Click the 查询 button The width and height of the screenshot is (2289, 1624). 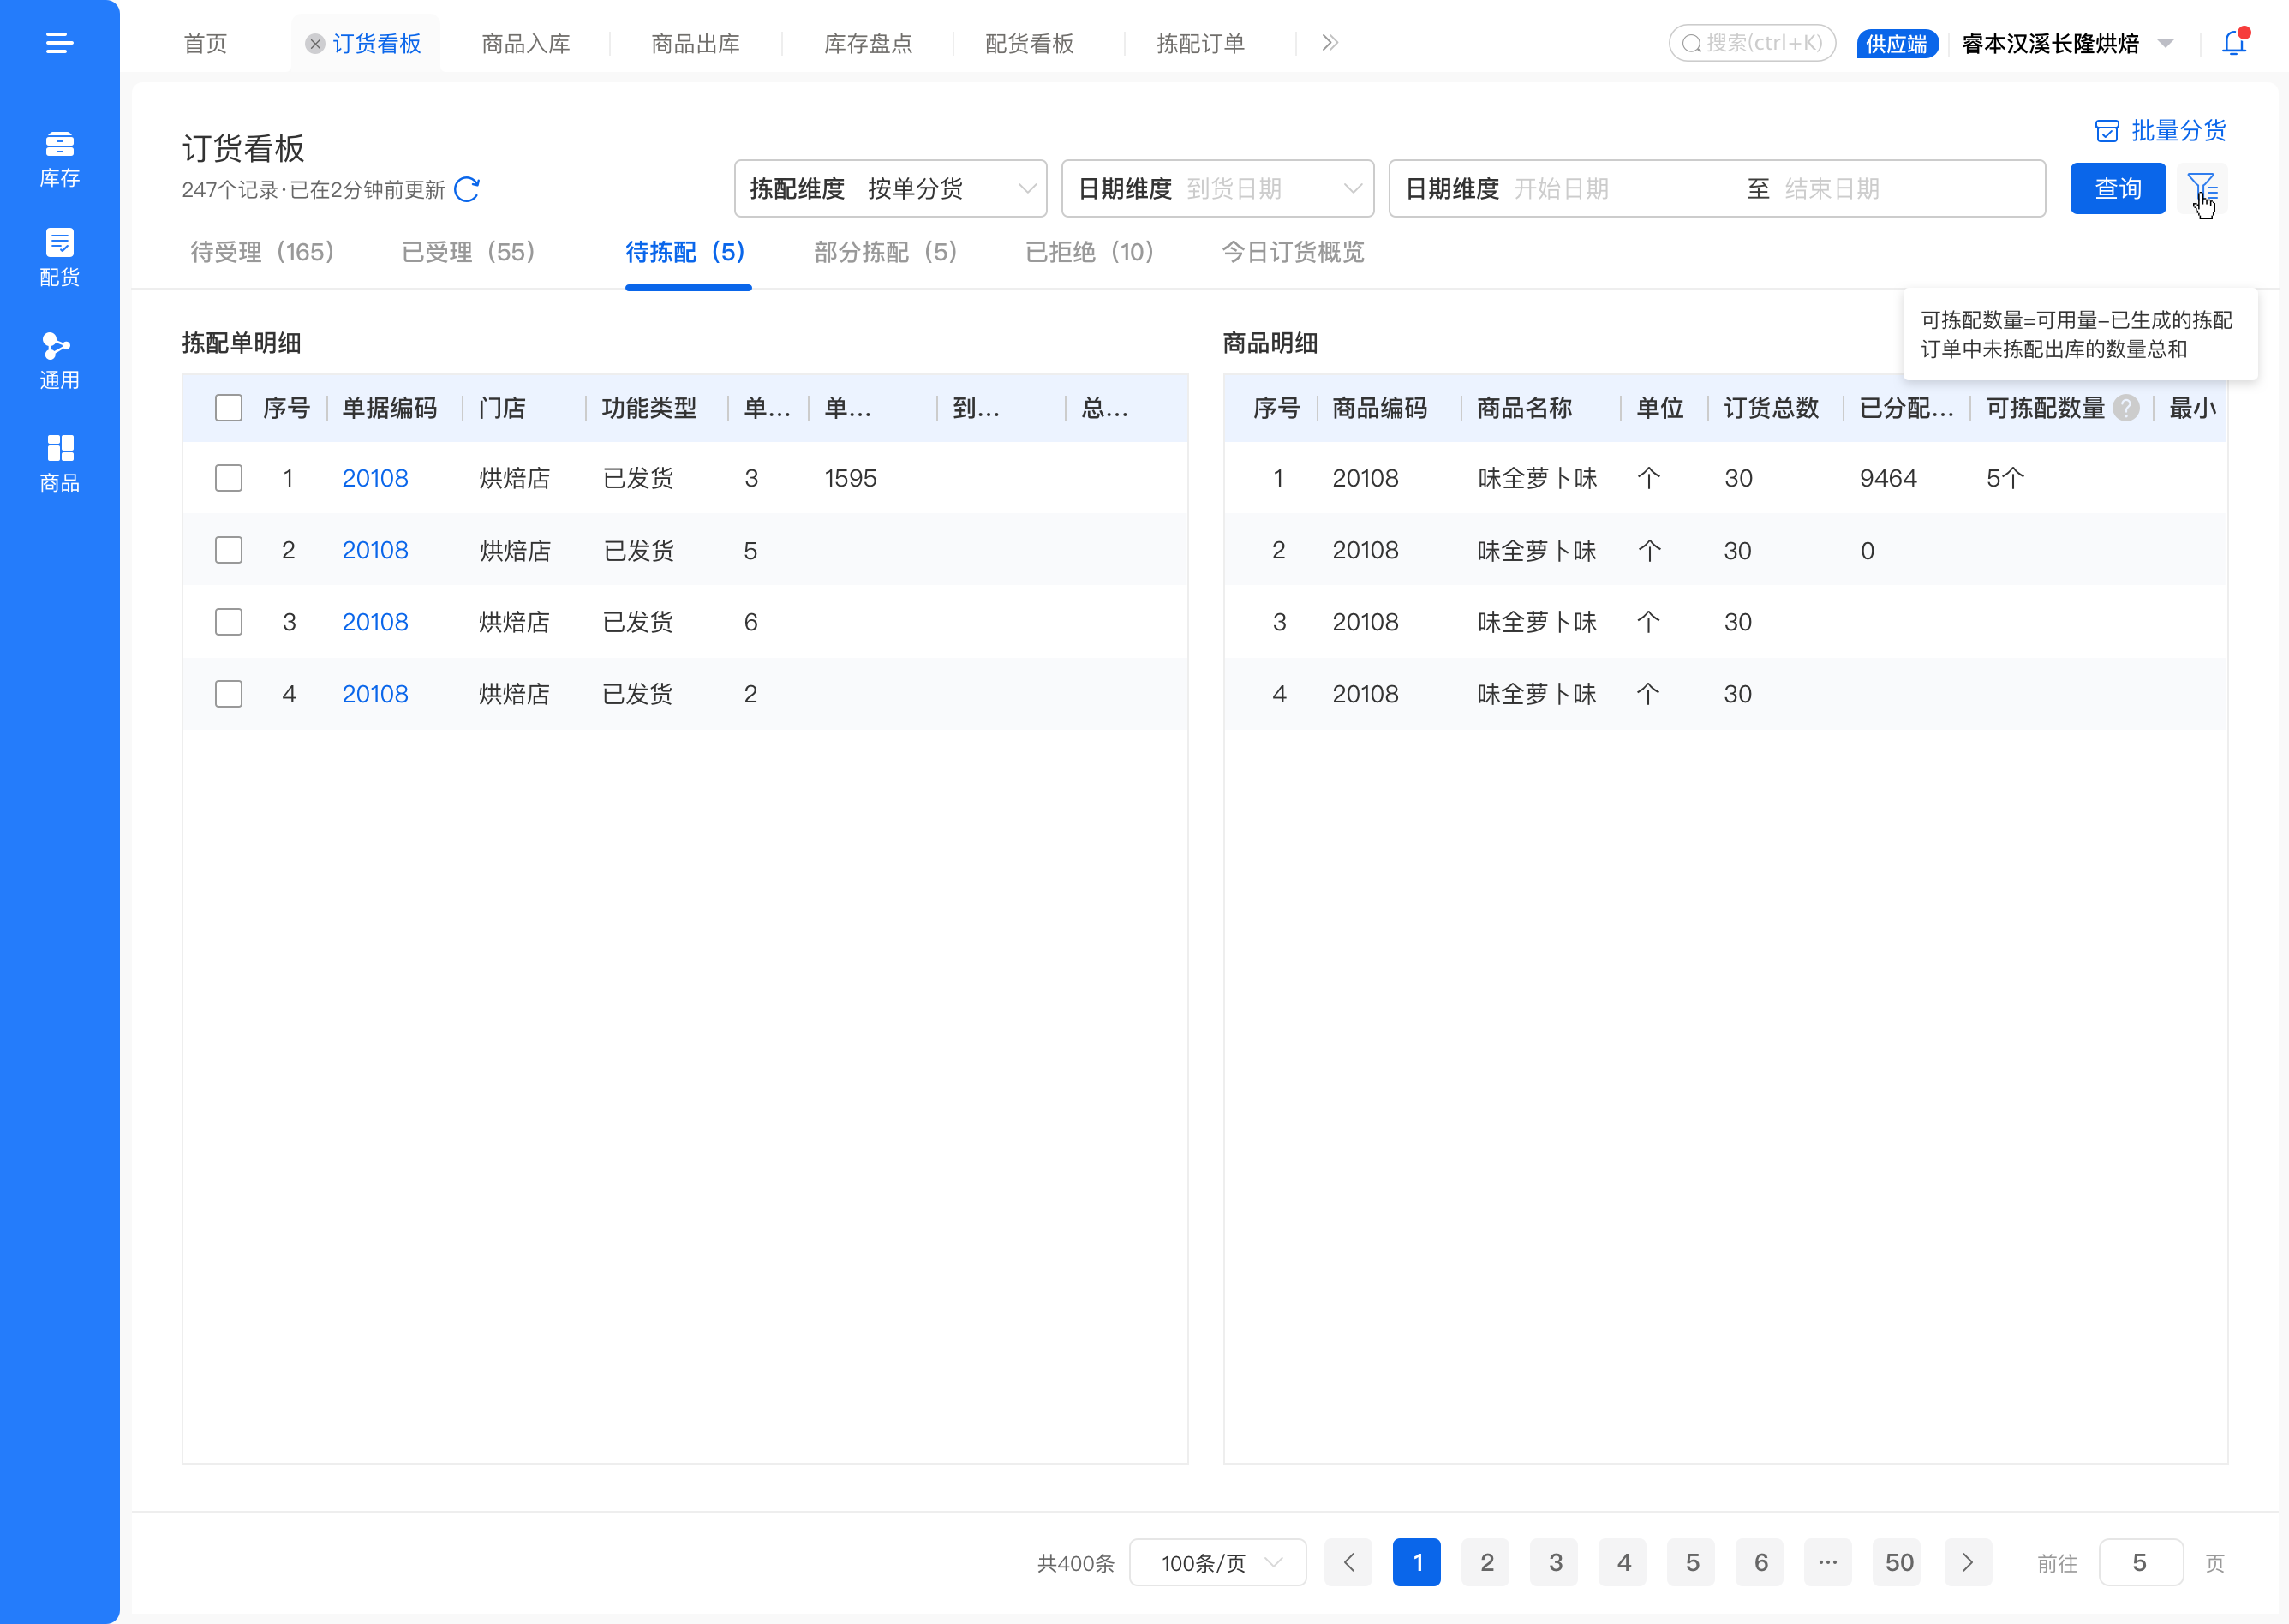click(2117, 188)
